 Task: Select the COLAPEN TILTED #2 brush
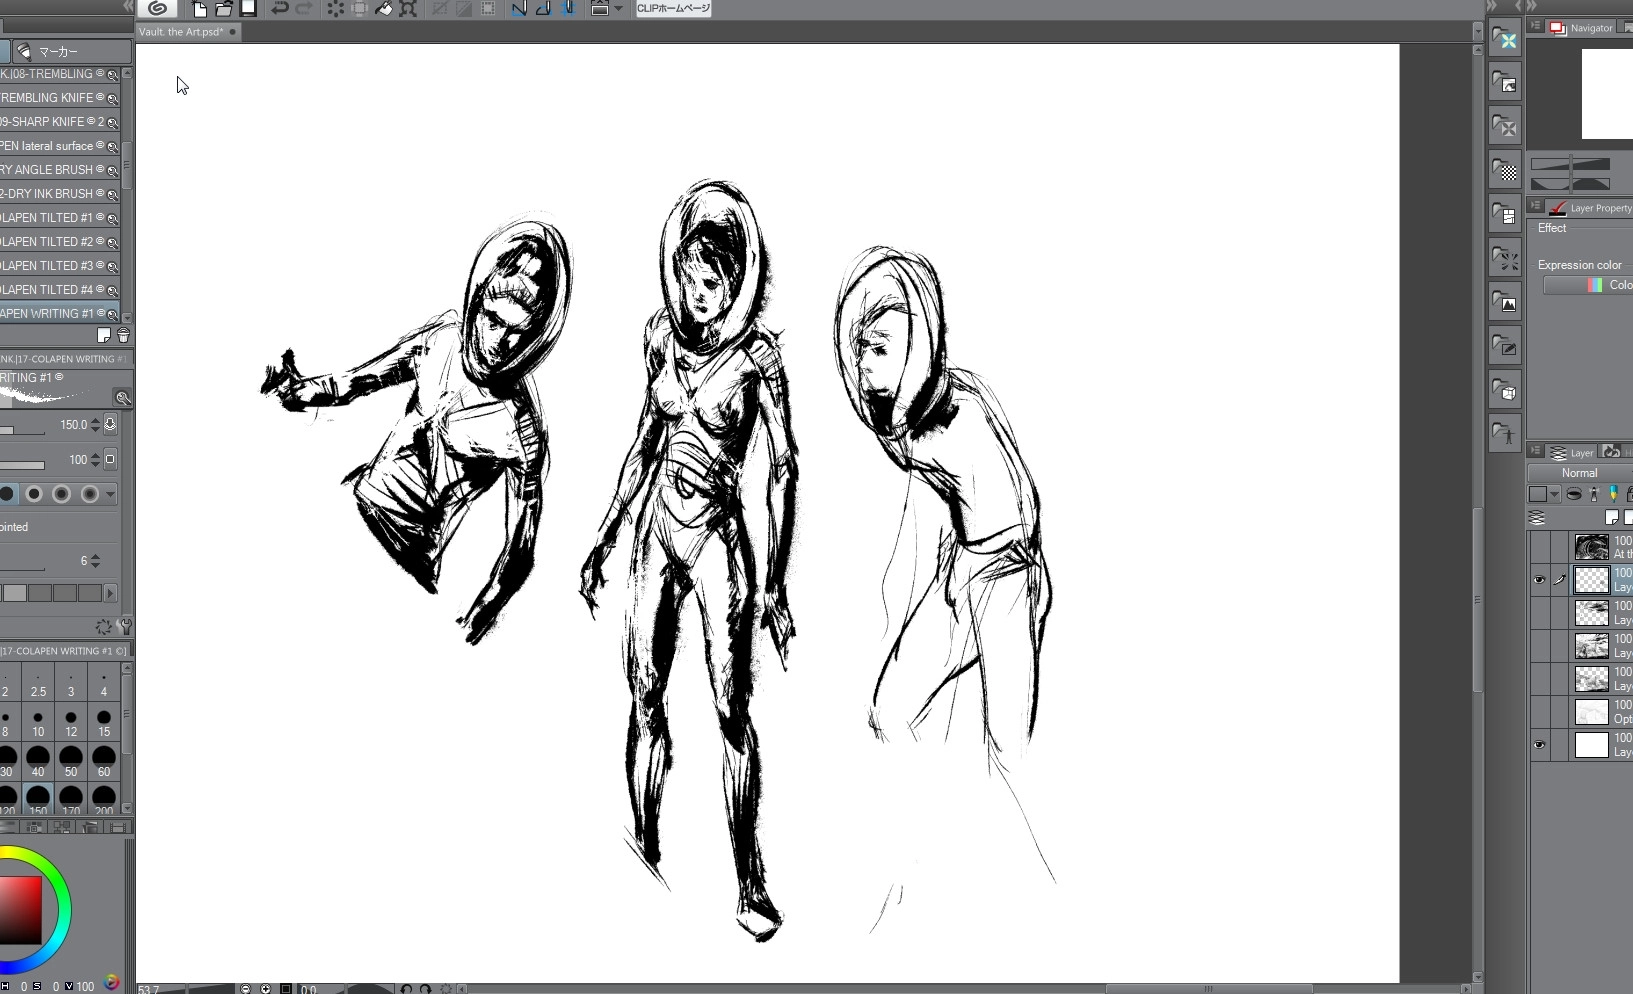tap(52, 242)
